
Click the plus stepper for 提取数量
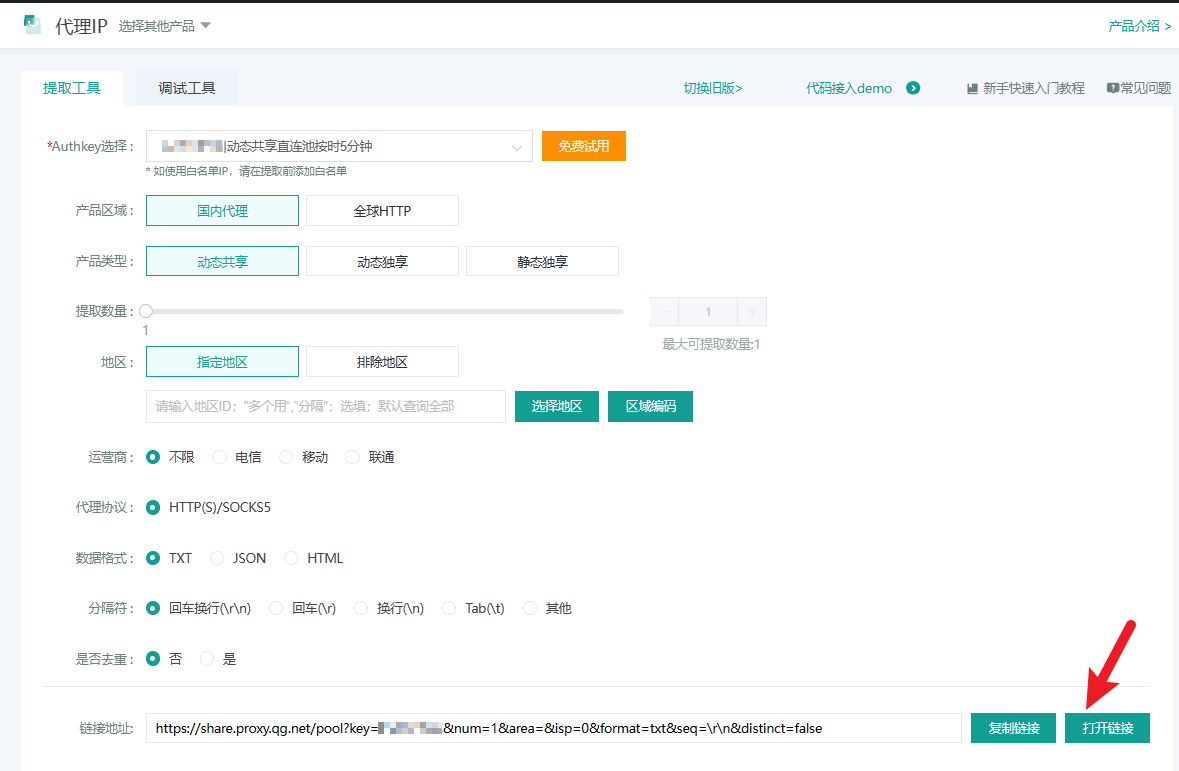click(x=752, y=312)
